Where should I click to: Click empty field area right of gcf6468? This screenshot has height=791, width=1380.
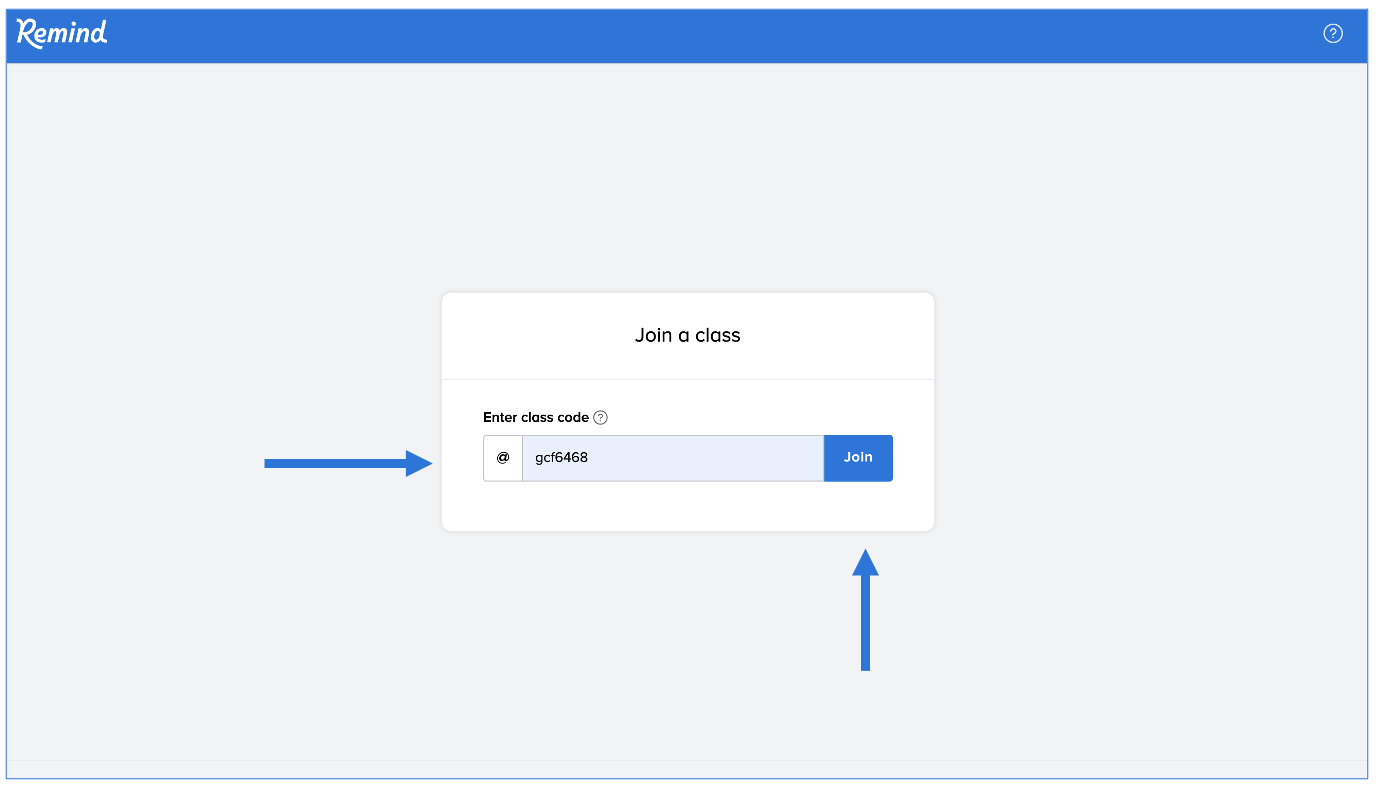[x=720, y=458]
